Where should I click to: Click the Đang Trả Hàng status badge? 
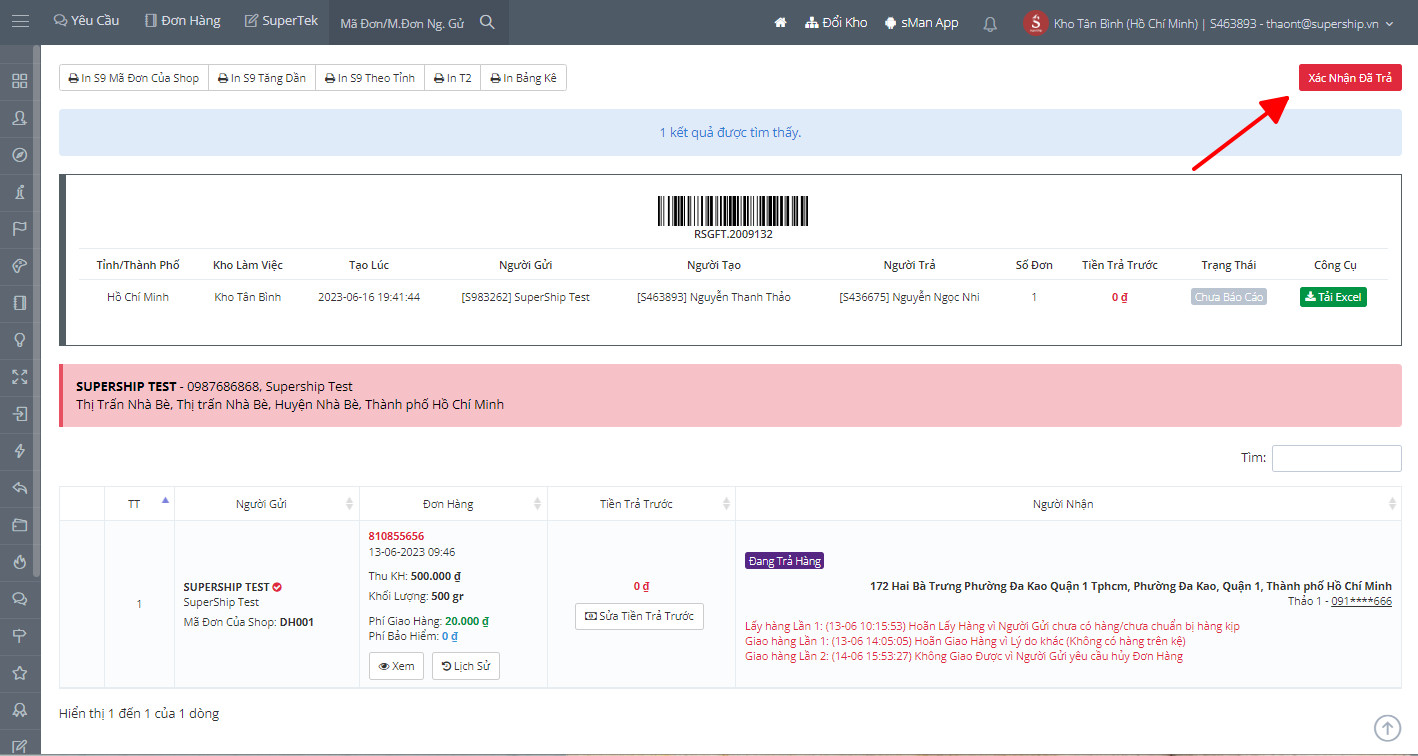784,561
